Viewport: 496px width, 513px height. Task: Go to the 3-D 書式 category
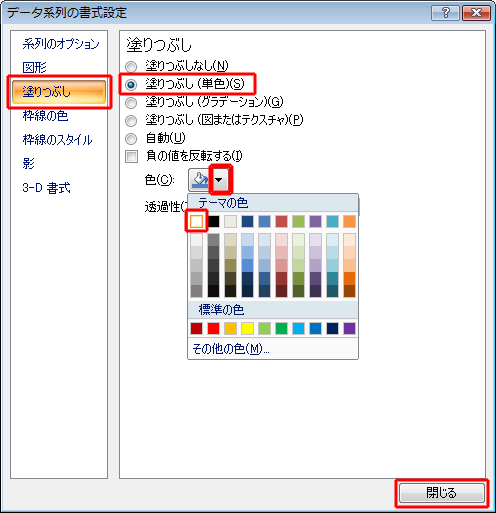click(46, 188)
